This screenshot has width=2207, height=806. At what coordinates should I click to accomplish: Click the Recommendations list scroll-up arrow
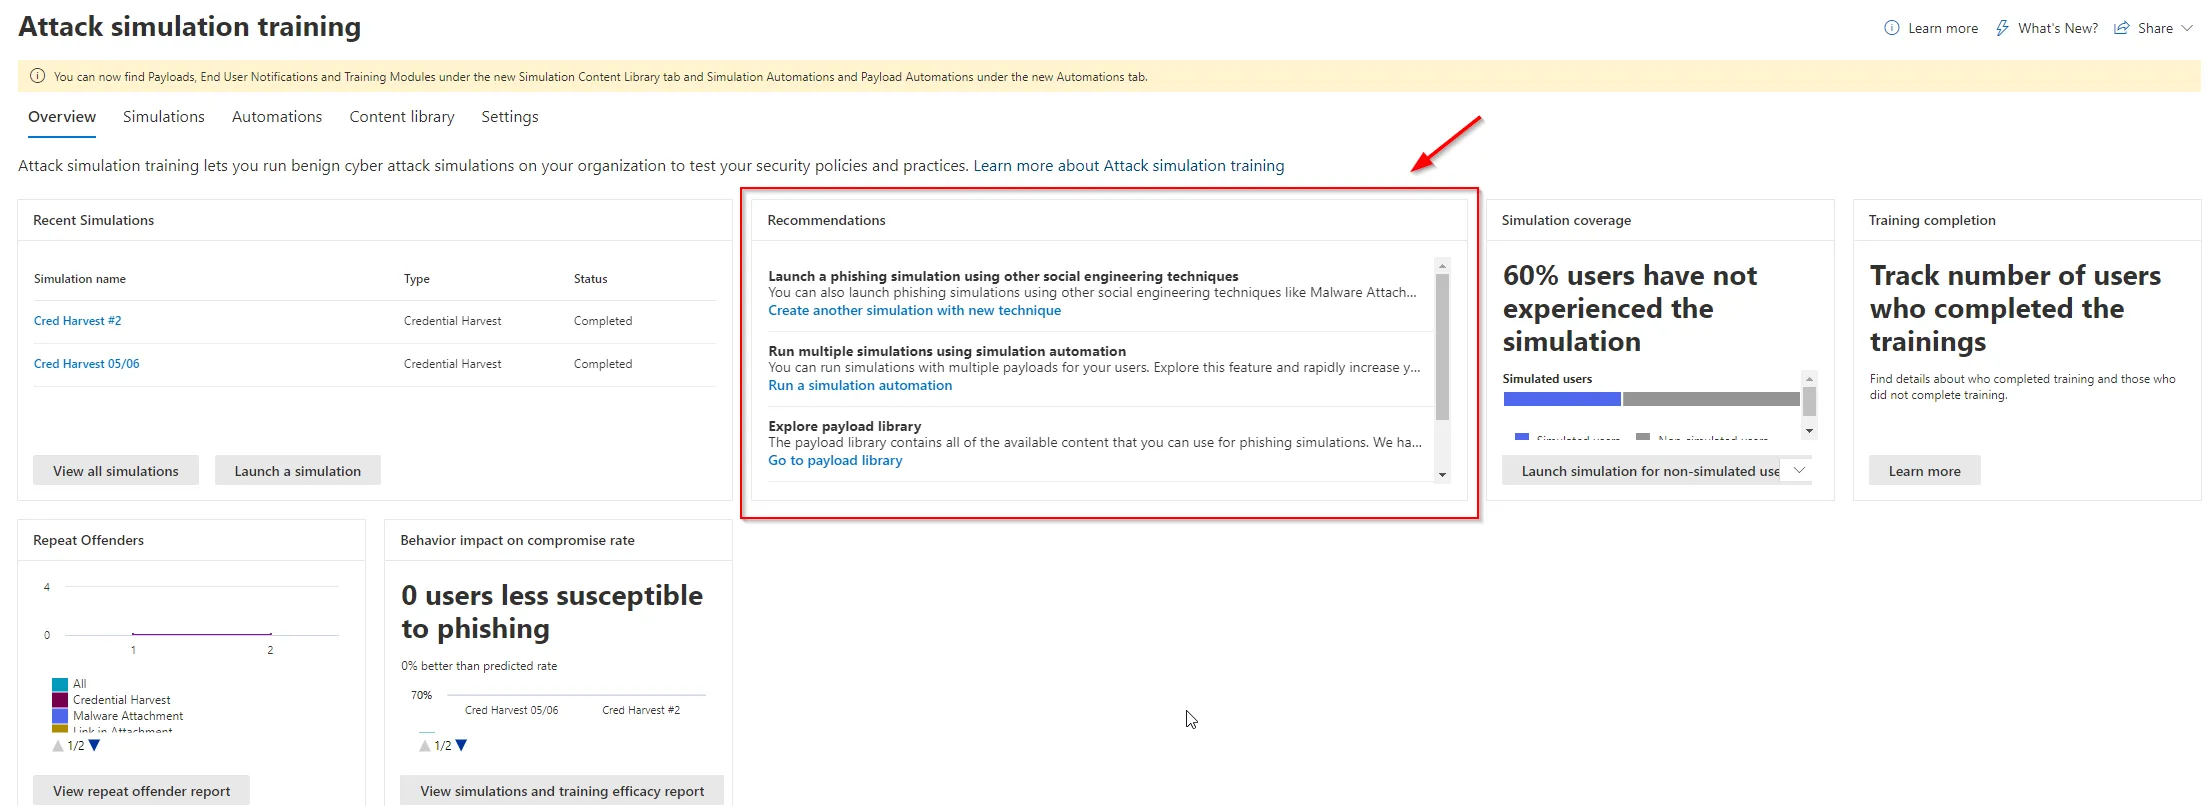pos(1442,266)
